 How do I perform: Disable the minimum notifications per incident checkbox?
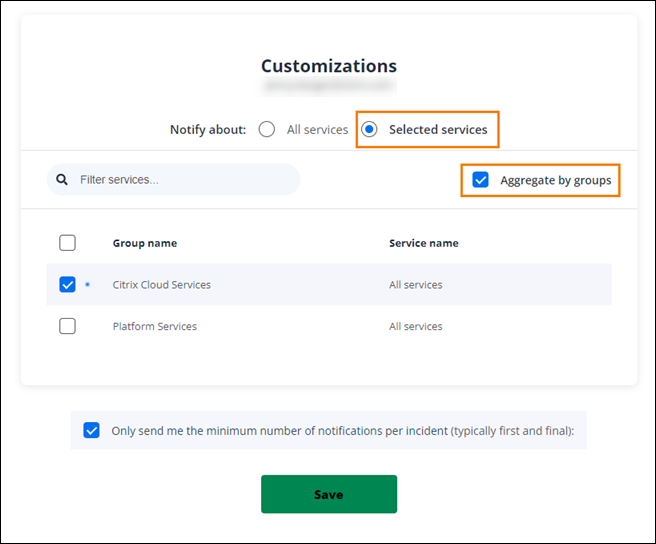tap(92, 431)
